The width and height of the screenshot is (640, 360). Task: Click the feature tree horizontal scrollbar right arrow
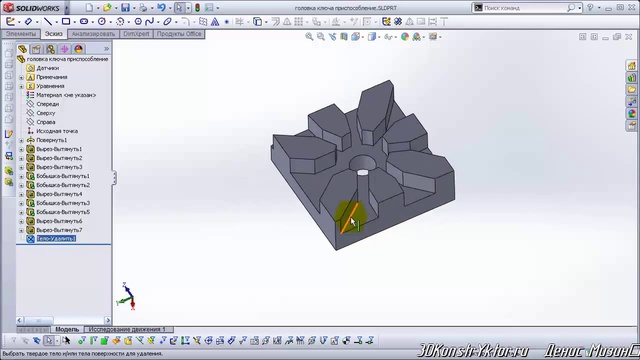[108, 320]
